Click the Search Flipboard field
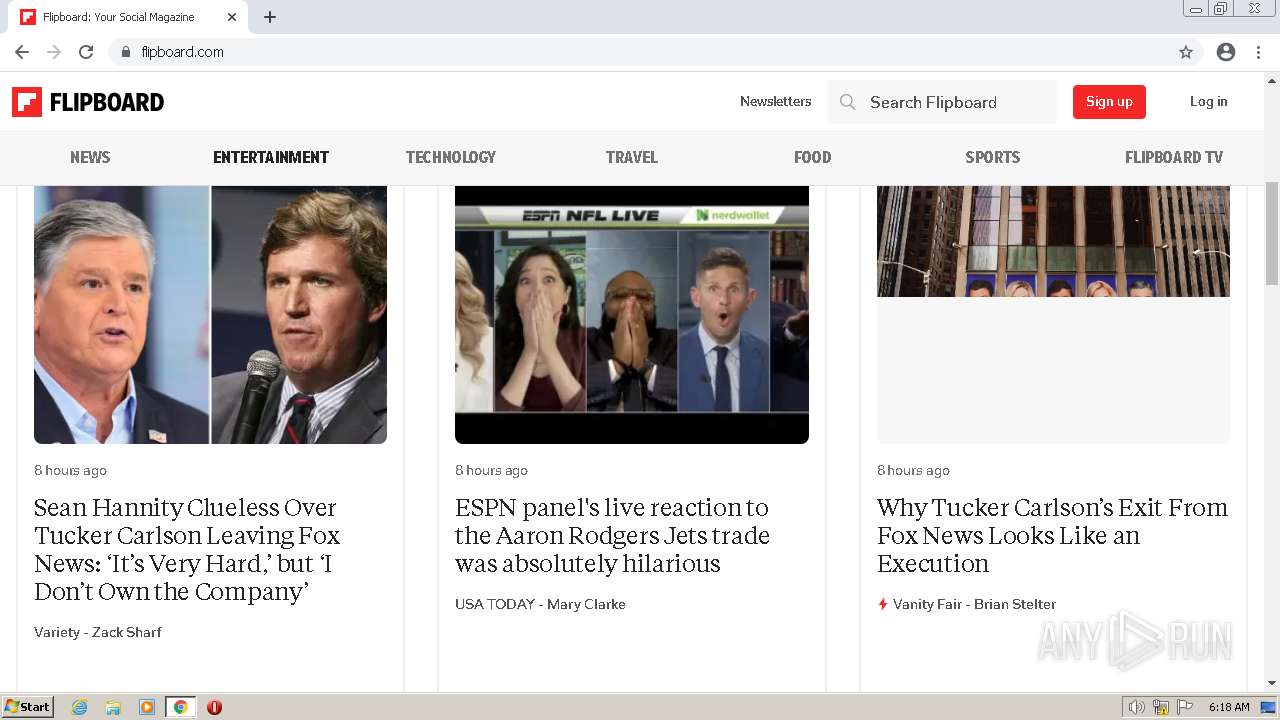Image resolution: width=1280 pixels, height=720 pixels. click(941, 102)
